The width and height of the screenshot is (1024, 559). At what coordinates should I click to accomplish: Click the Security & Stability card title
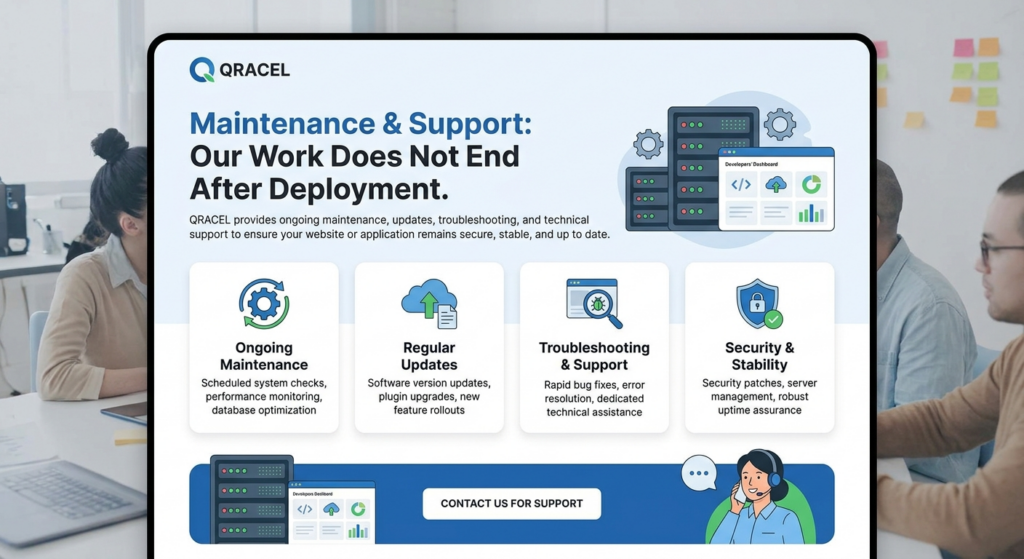759,356
